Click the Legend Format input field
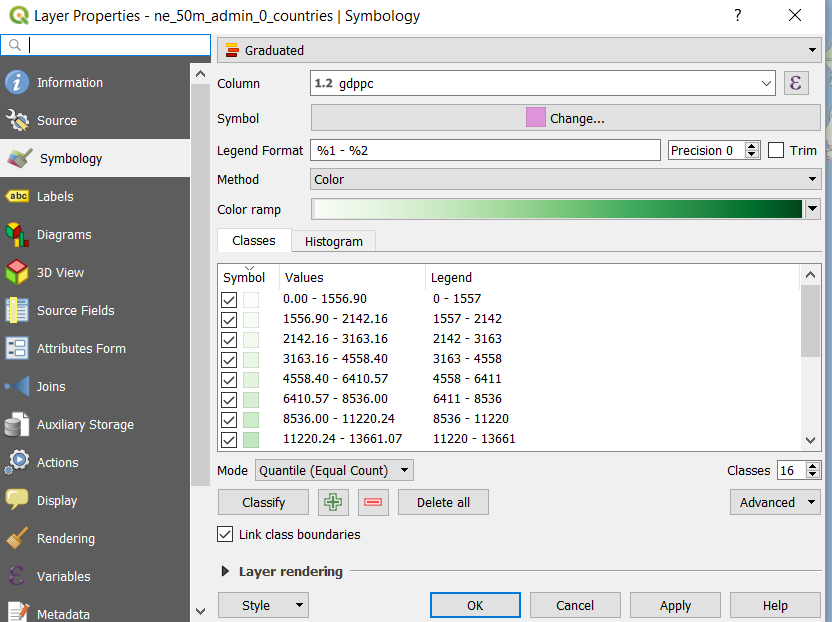 tap(485, 150)
